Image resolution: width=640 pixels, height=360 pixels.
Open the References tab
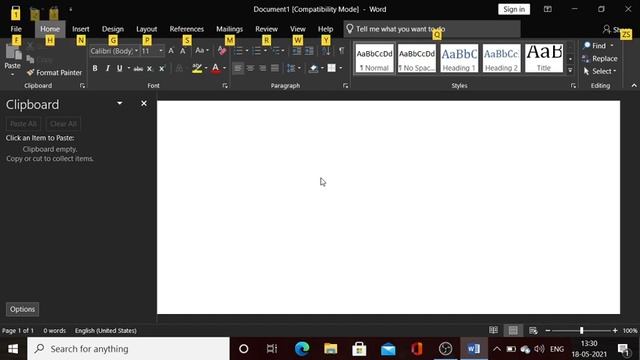coord(187,29)
